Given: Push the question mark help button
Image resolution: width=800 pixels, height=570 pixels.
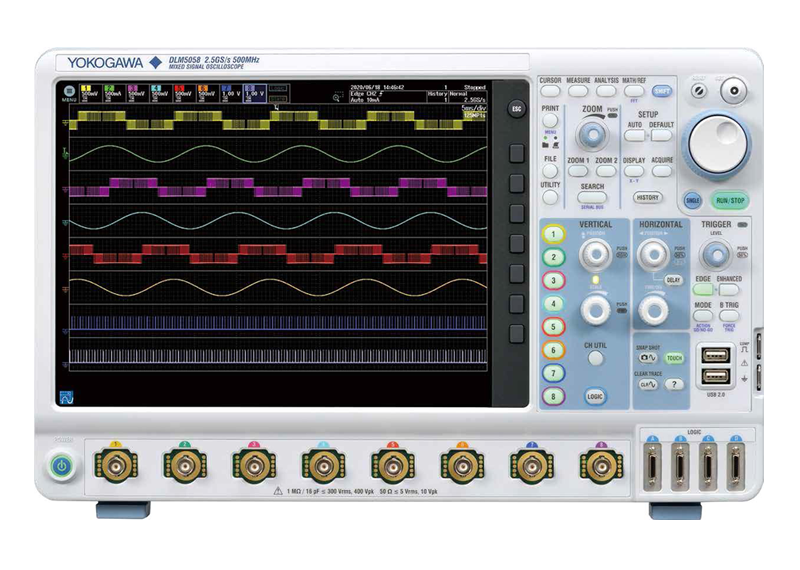Looking at the screenshot, I should tap(674, 384).
